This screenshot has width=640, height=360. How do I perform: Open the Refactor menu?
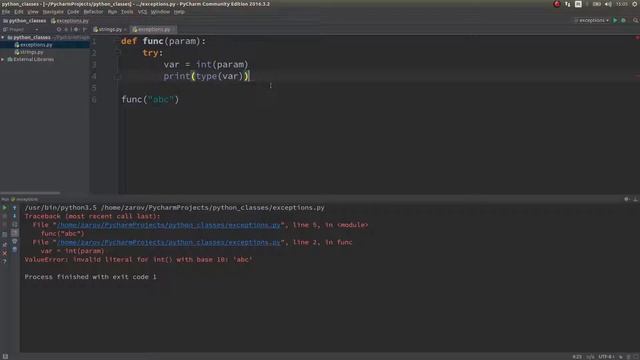click(x=93, y=12)
